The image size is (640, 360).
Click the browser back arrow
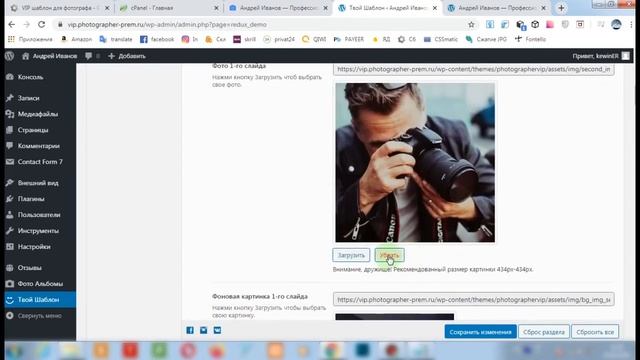tap(12, 24)
